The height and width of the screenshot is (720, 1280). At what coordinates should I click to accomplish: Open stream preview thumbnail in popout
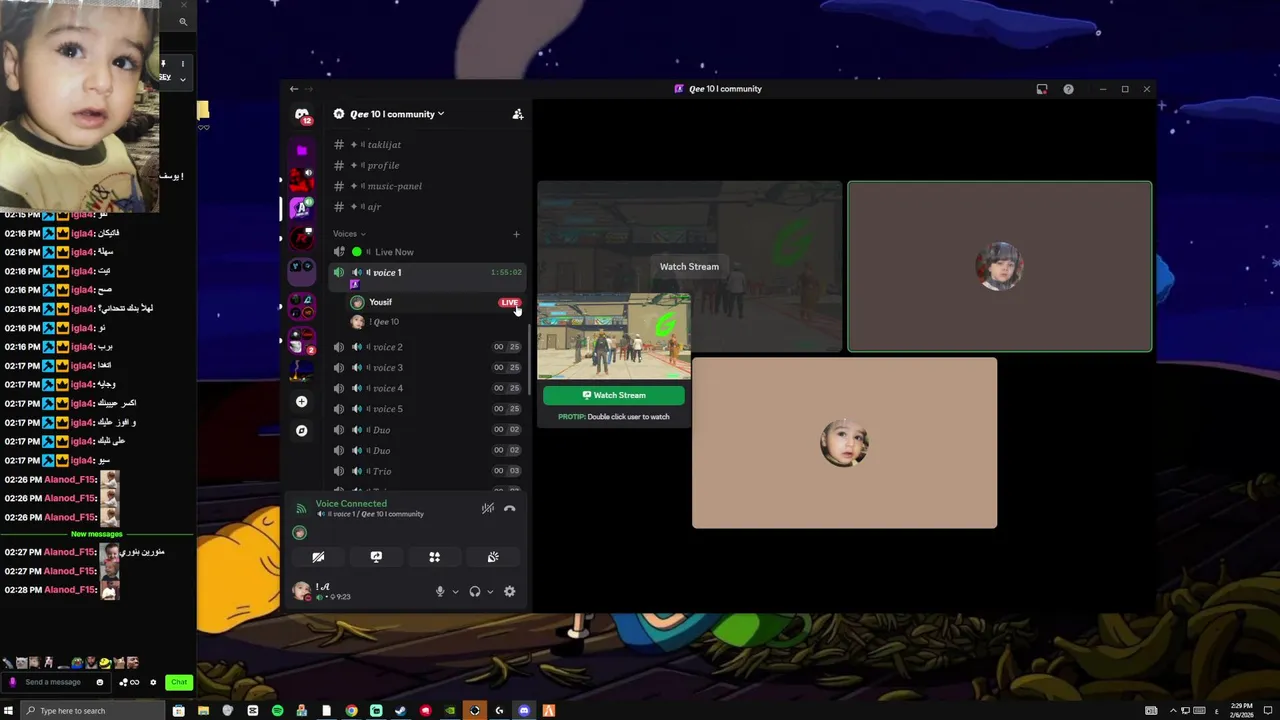pos(614,337)
